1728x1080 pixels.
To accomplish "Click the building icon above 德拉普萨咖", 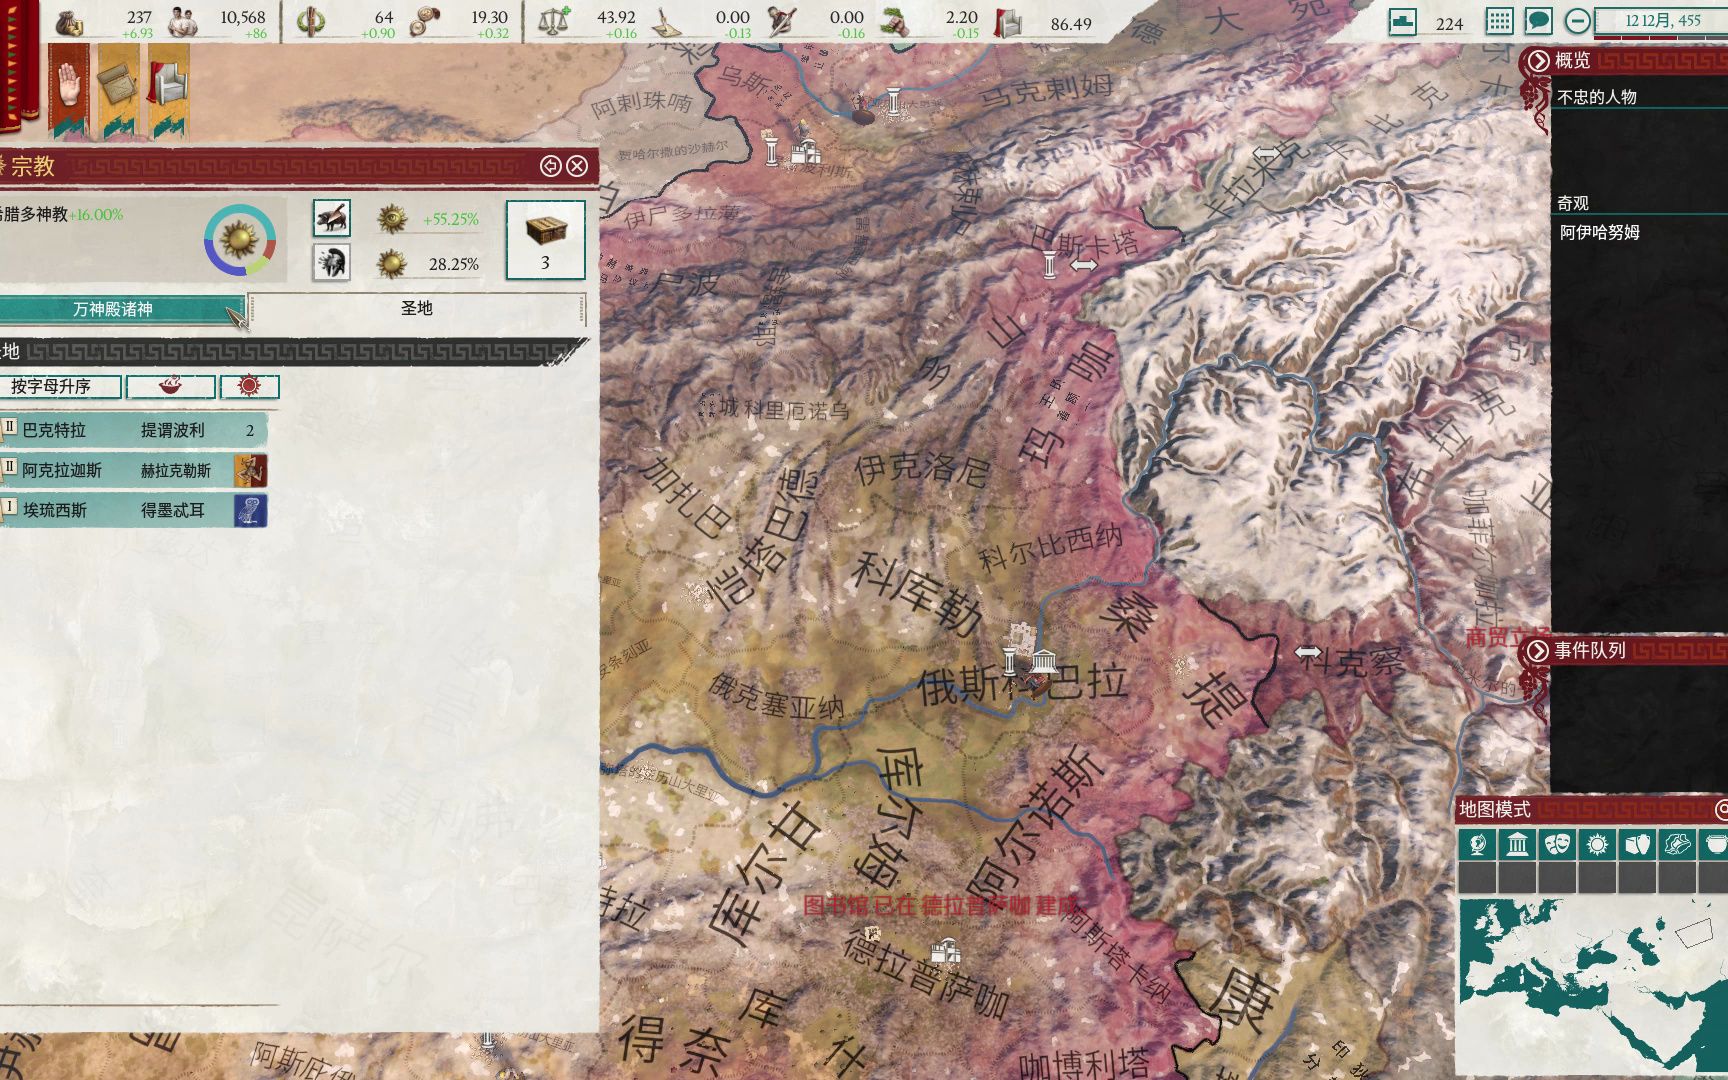I will click(945, 950).
